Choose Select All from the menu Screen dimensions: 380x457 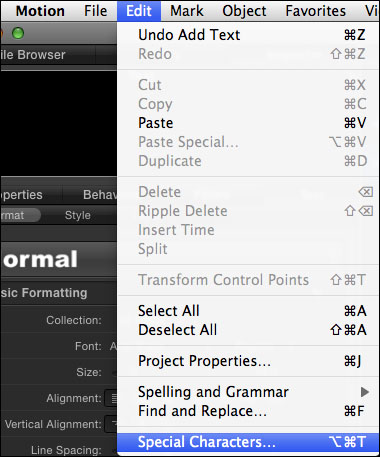pos(248,311)
